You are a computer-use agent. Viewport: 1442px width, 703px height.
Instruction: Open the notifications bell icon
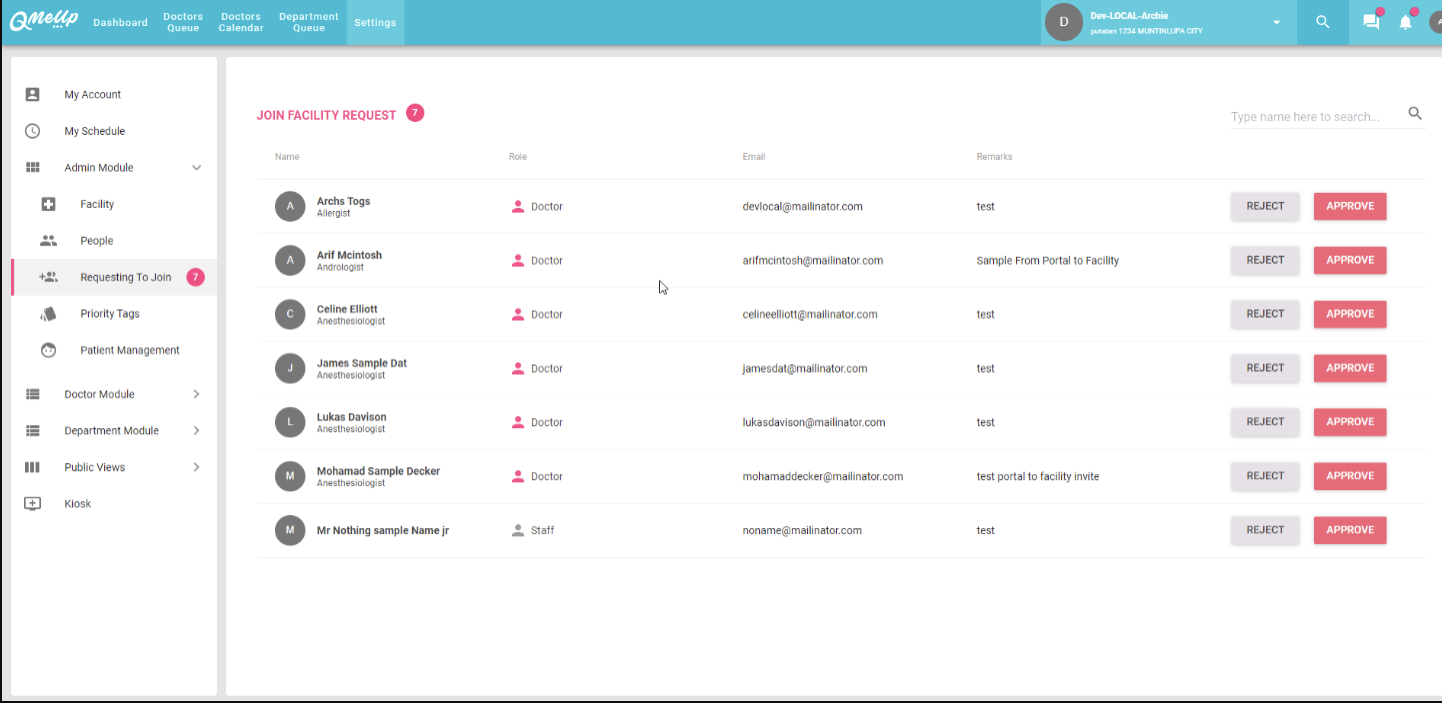1406,22
